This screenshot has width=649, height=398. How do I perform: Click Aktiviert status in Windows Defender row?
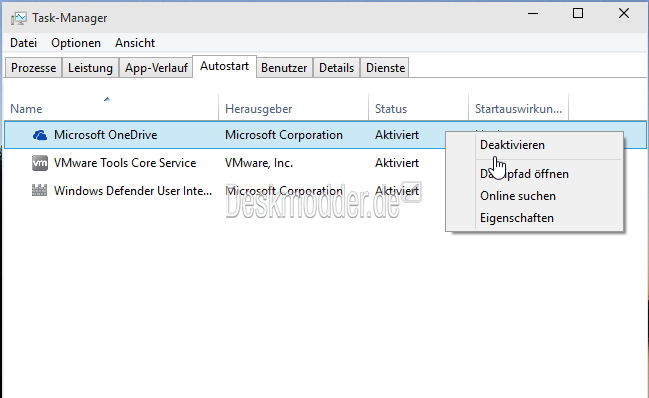[x=397, y=191]
